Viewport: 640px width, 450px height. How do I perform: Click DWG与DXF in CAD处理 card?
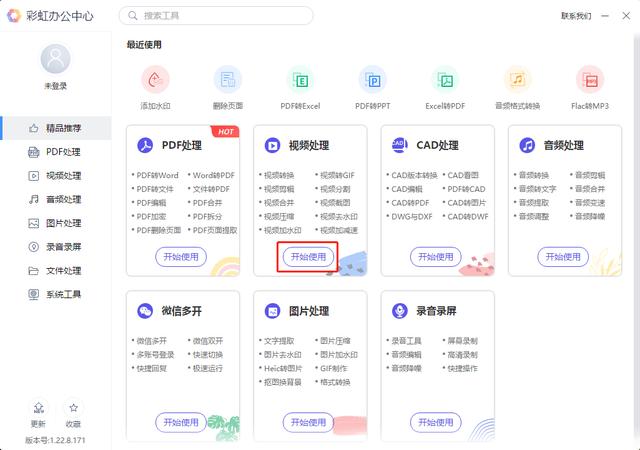click(x=411, y=216)
